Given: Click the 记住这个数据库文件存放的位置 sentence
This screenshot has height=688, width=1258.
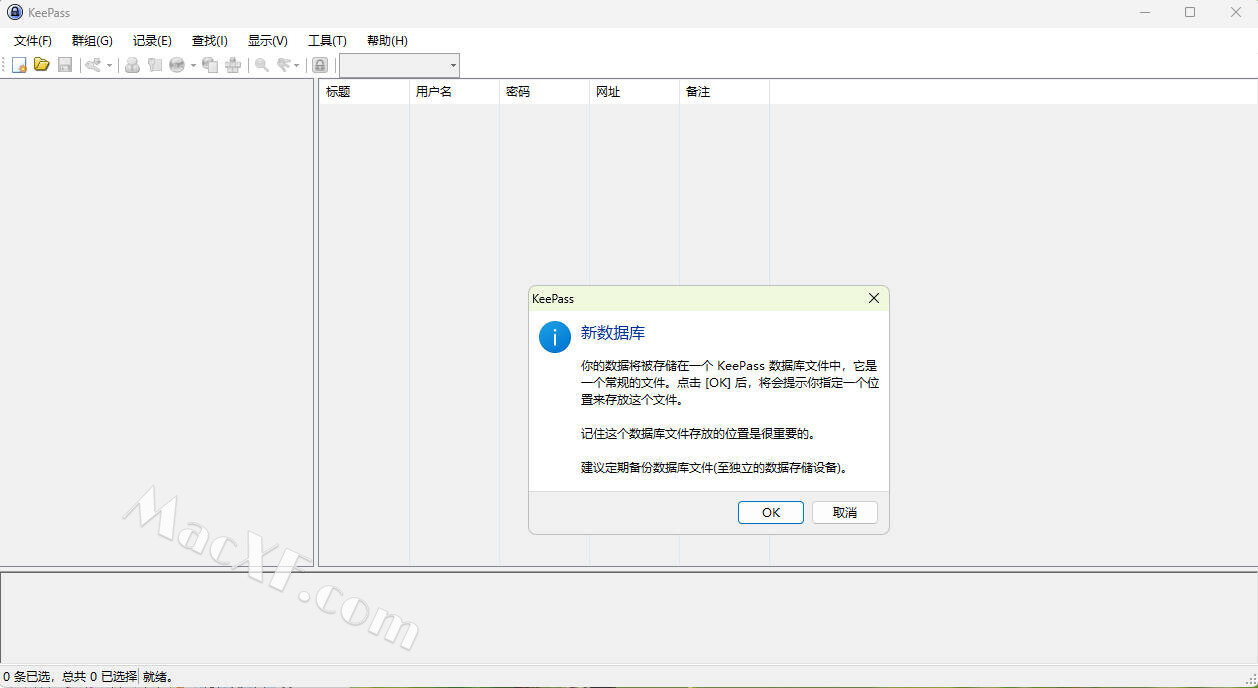Looking at the screenshot, I should (699, 434).
